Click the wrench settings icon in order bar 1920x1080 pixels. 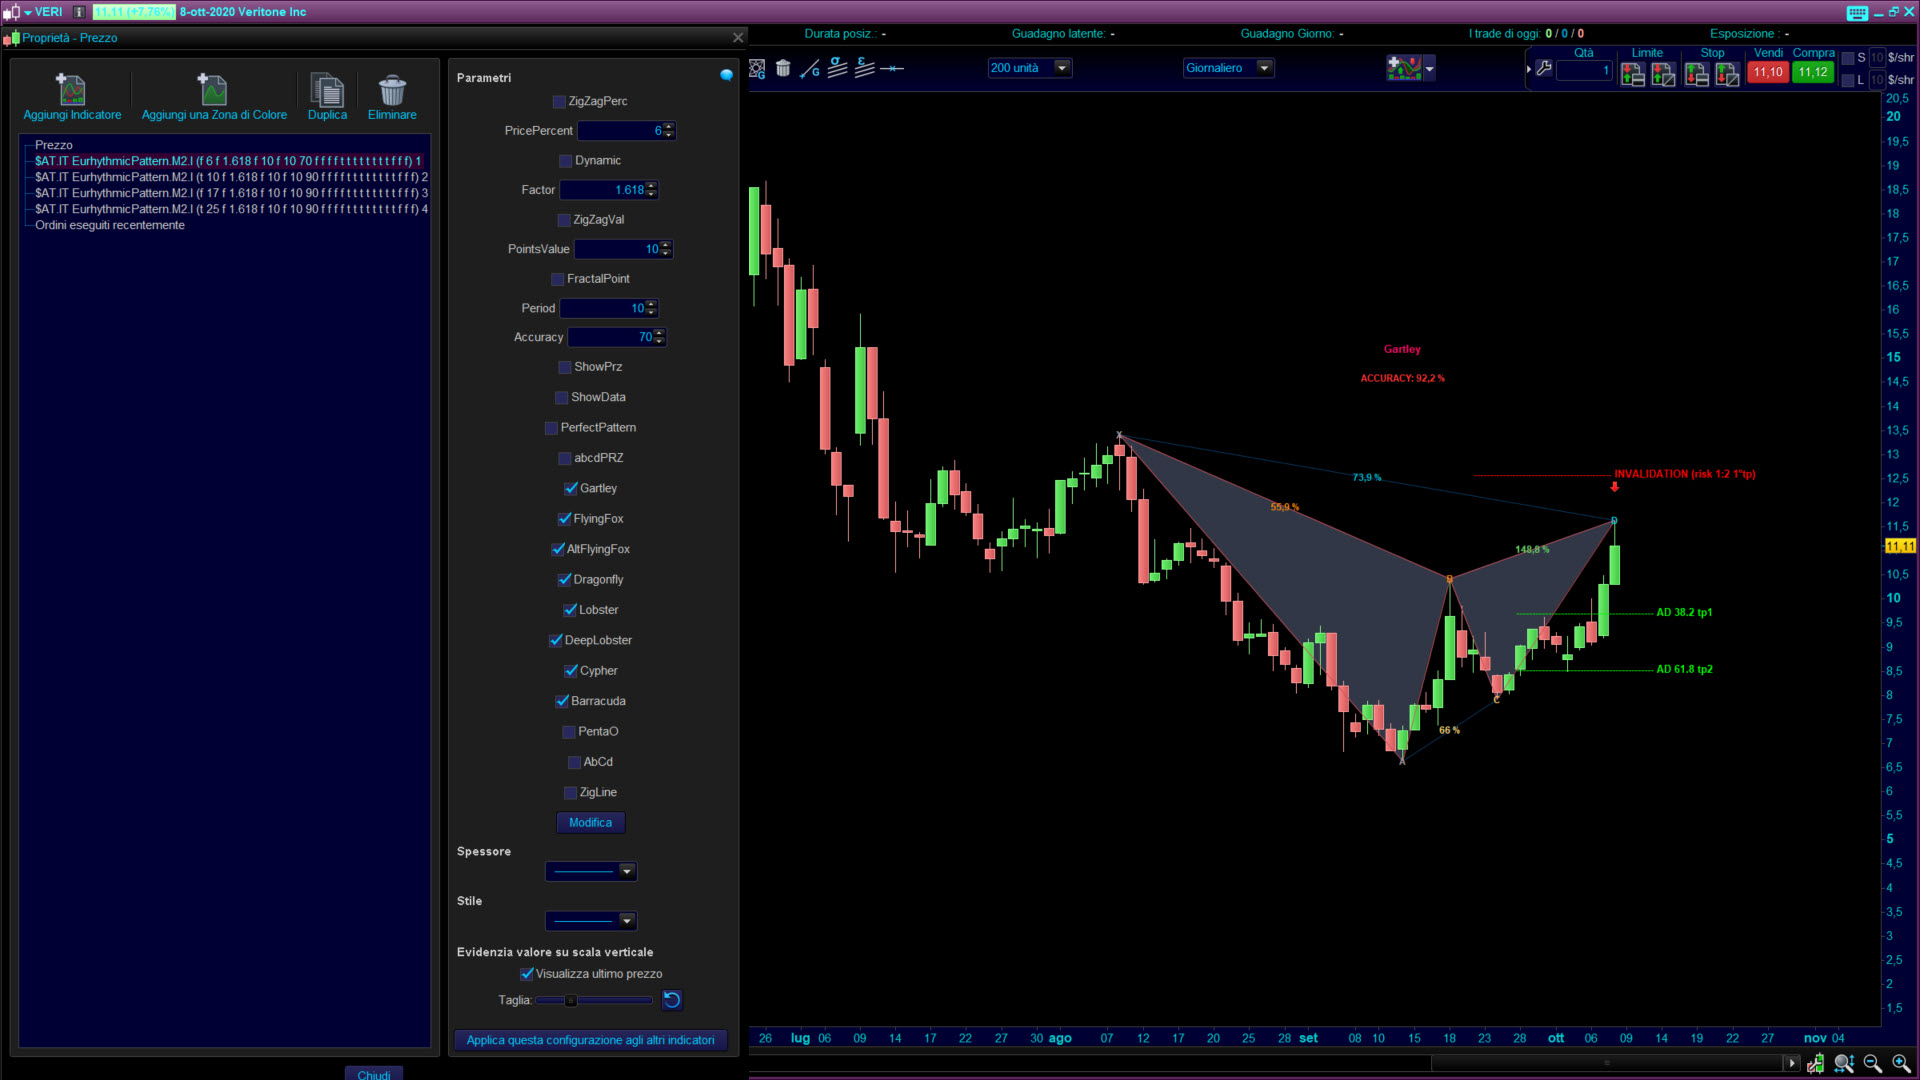[1544, 69]
